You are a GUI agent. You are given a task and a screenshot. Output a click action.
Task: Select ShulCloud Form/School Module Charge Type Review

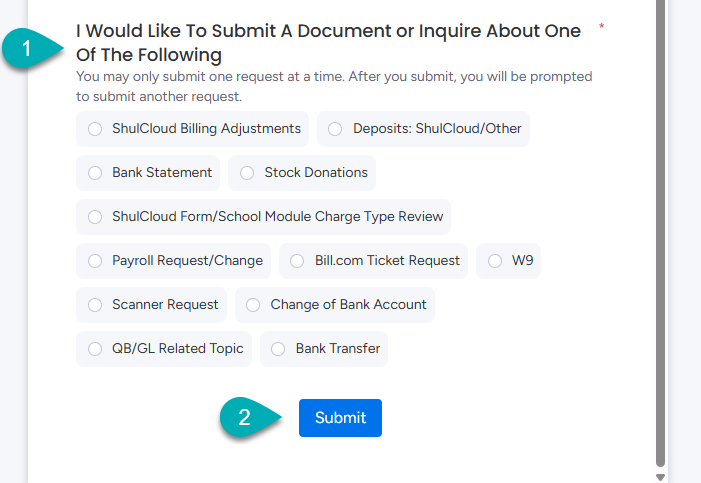pos(95,217)
